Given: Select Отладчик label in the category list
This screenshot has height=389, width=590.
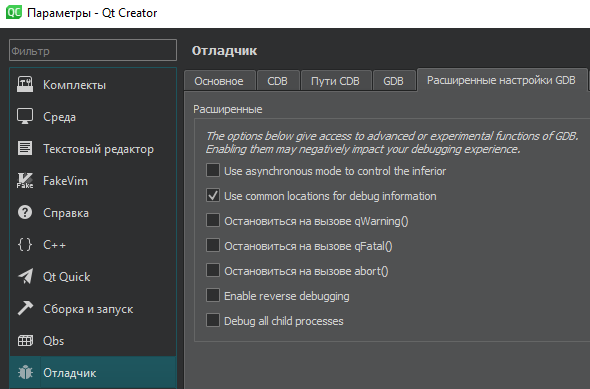Looking at the screenshot, I should pyautogui.click(x=70, y=373).
